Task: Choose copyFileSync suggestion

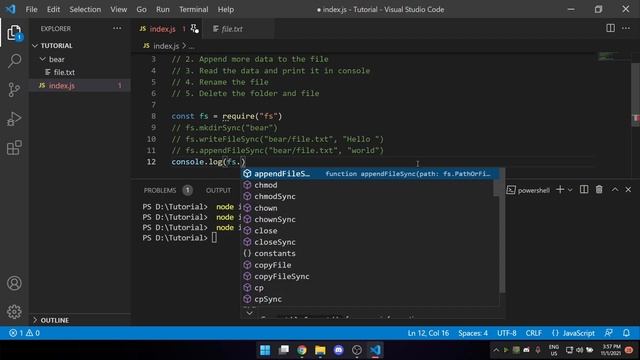Action: coord(369,276)
